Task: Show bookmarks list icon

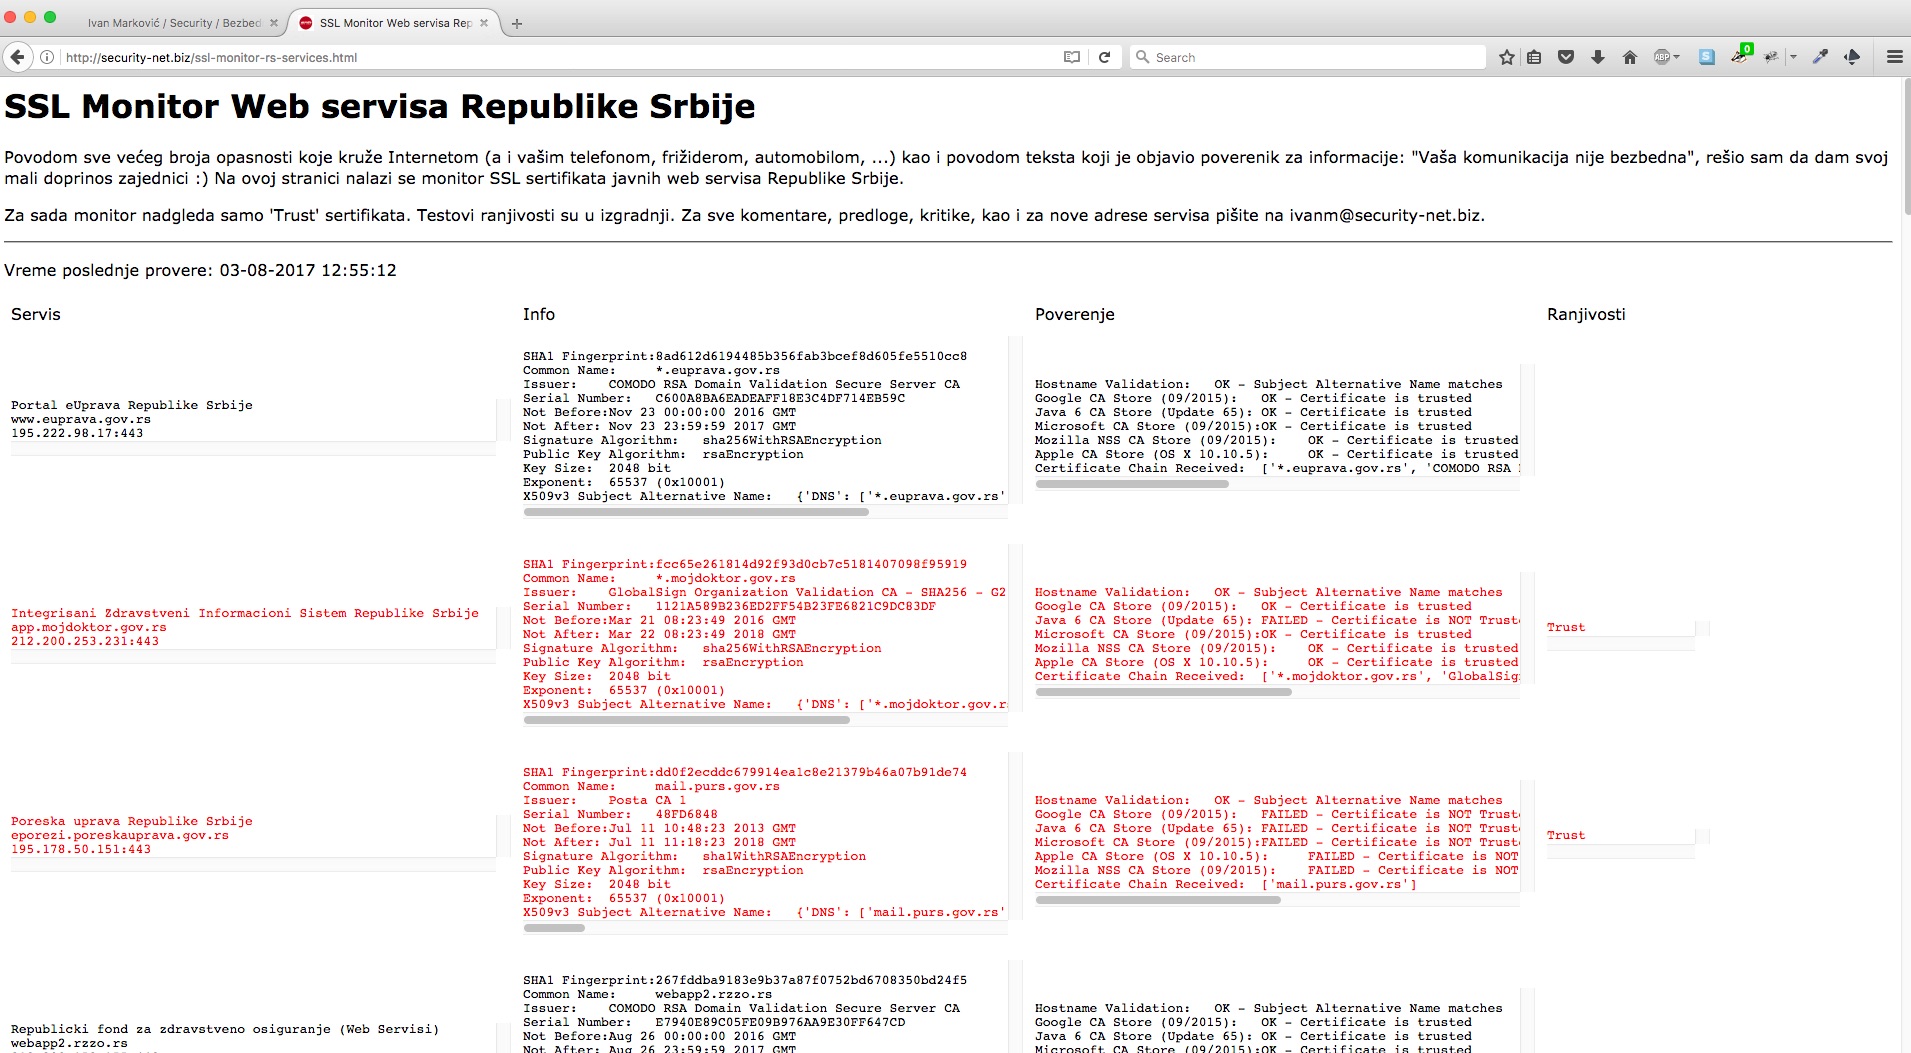Action: [x=1534, y=57]
